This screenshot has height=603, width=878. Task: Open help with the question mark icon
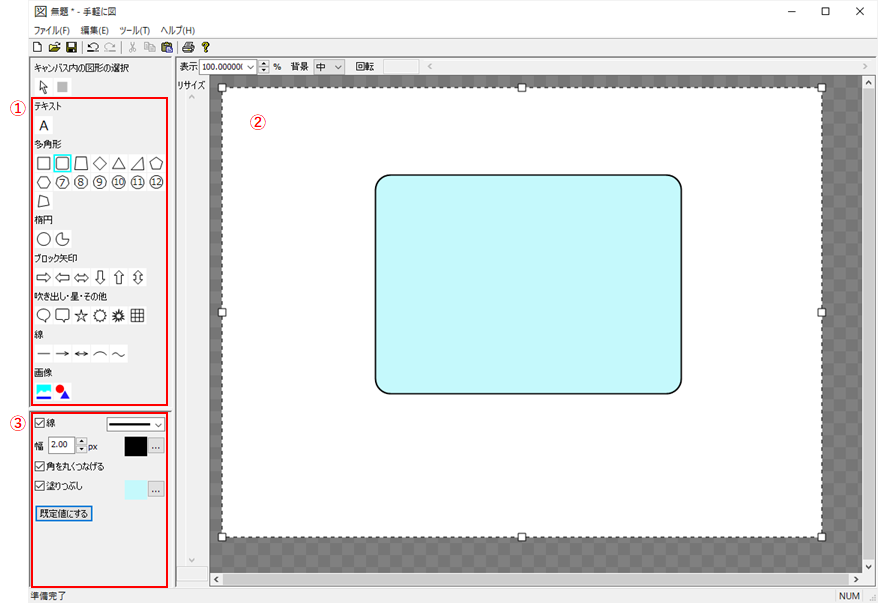click(205, 48)
